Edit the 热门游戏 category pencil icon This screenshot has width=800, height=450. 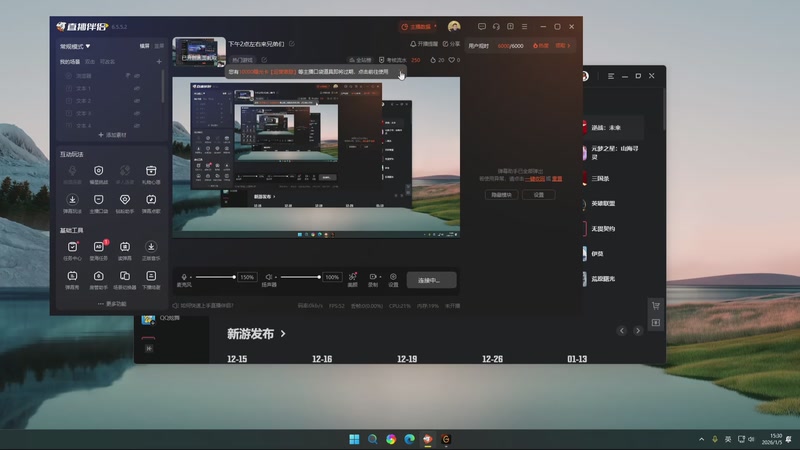[x=264, y=60]
